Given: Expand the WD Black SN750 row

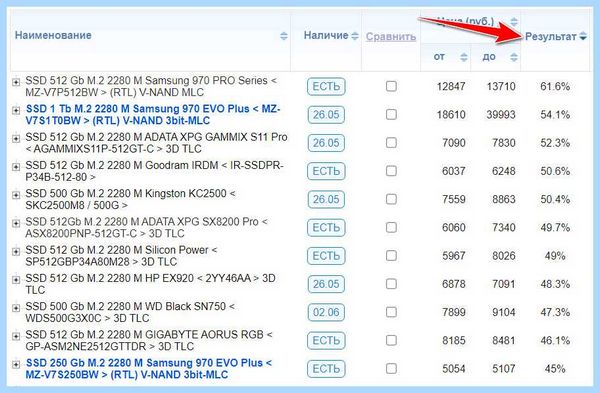Looking at the screenshot, I should [x=16, y=308].
